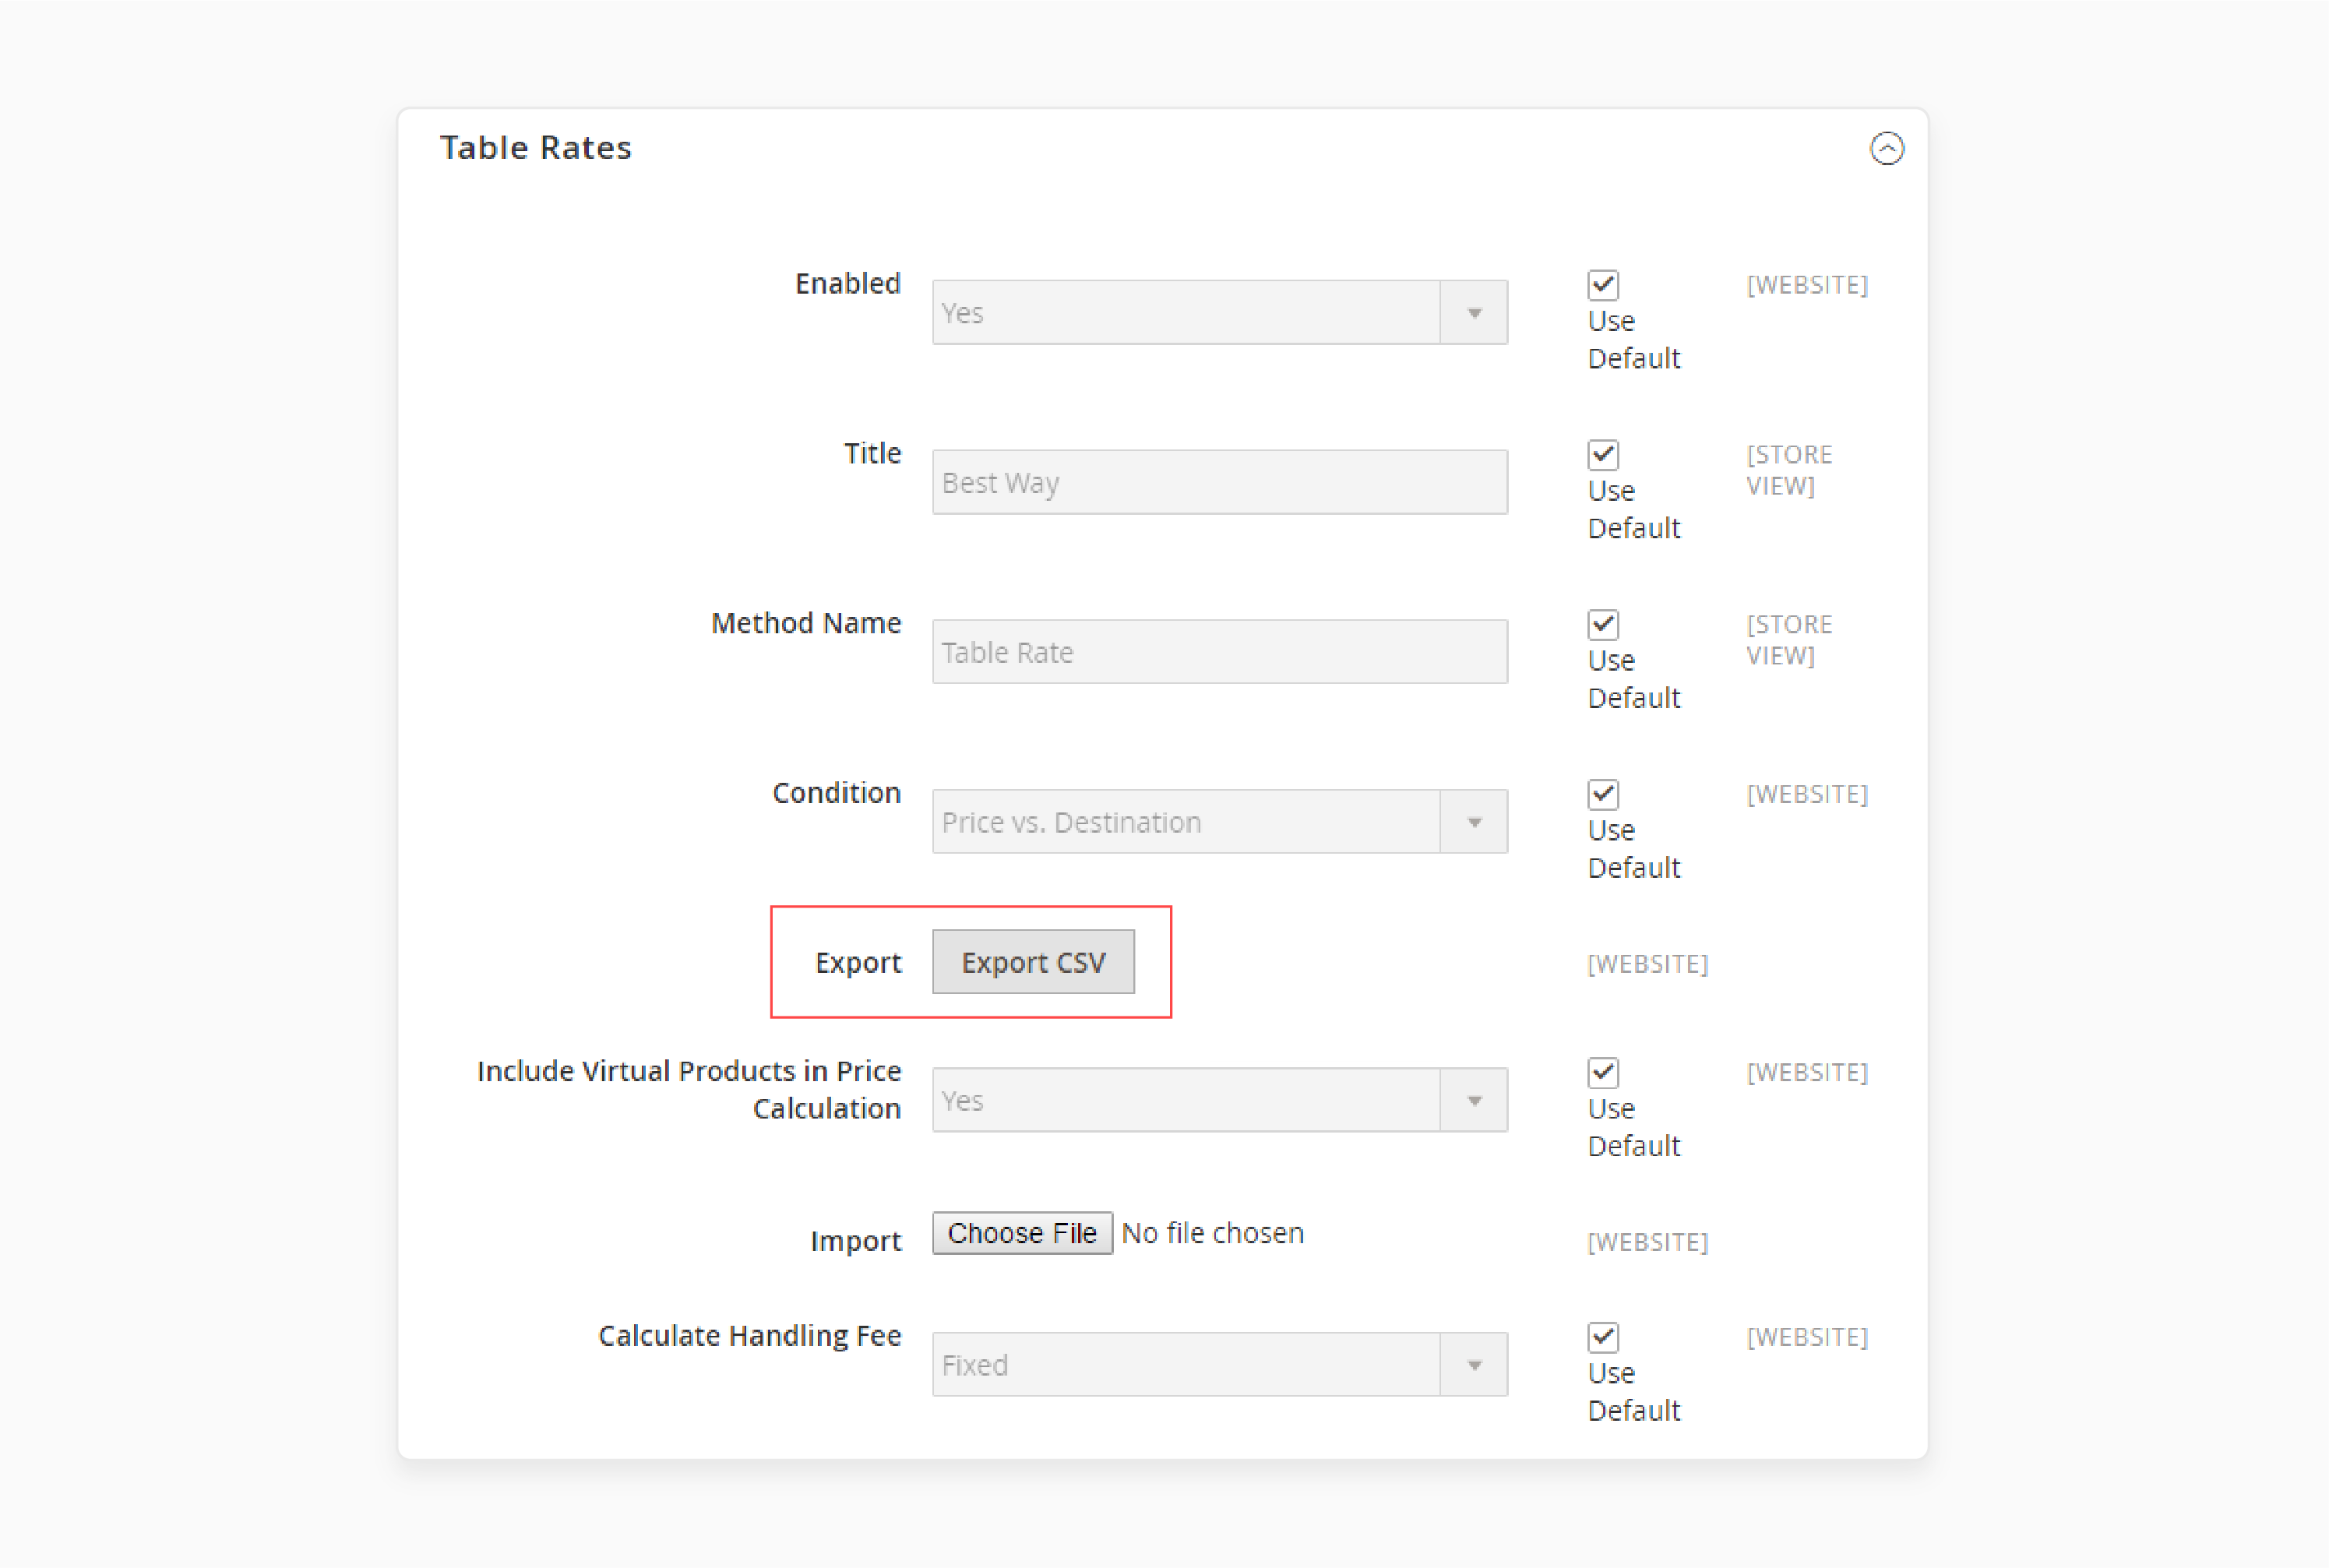This screenshot has width=2329, height=1568.
Task: Toggle Use Default for Enabled
Action: [x=1602, y=285]
